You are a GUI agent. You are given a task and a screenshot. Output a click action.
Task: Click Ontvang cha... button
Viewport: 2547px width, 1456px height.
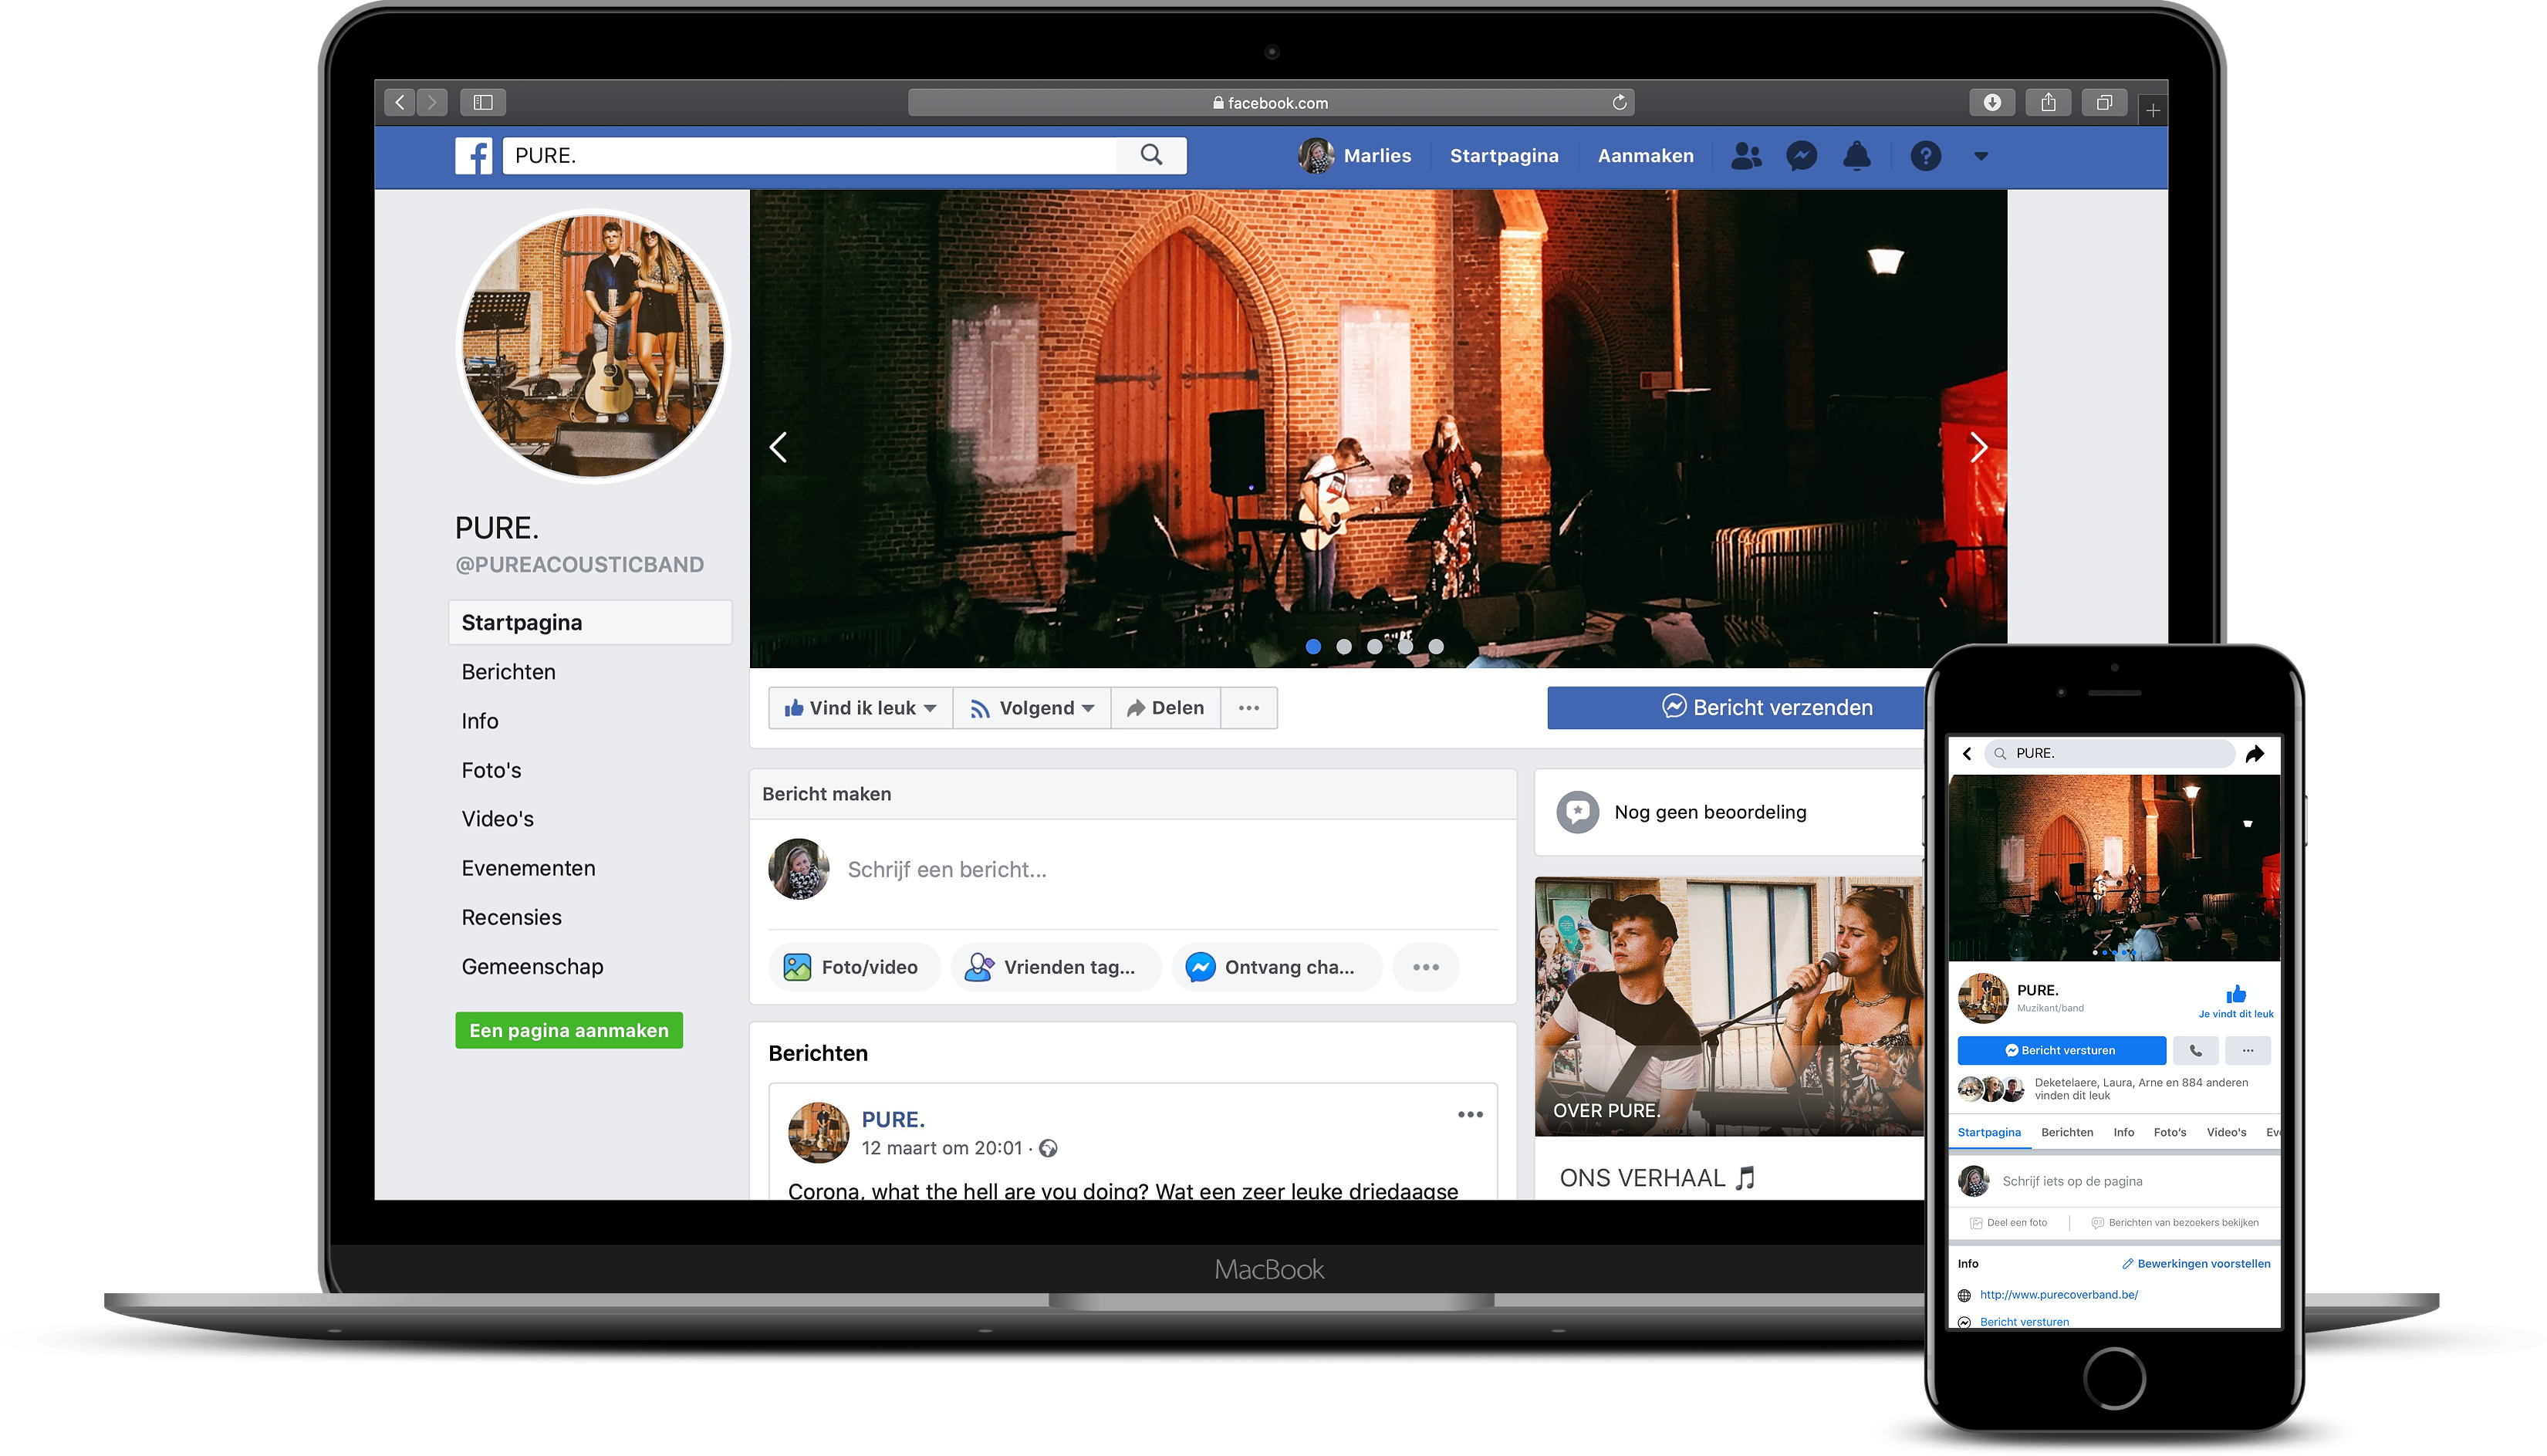tap(1276, 967)
